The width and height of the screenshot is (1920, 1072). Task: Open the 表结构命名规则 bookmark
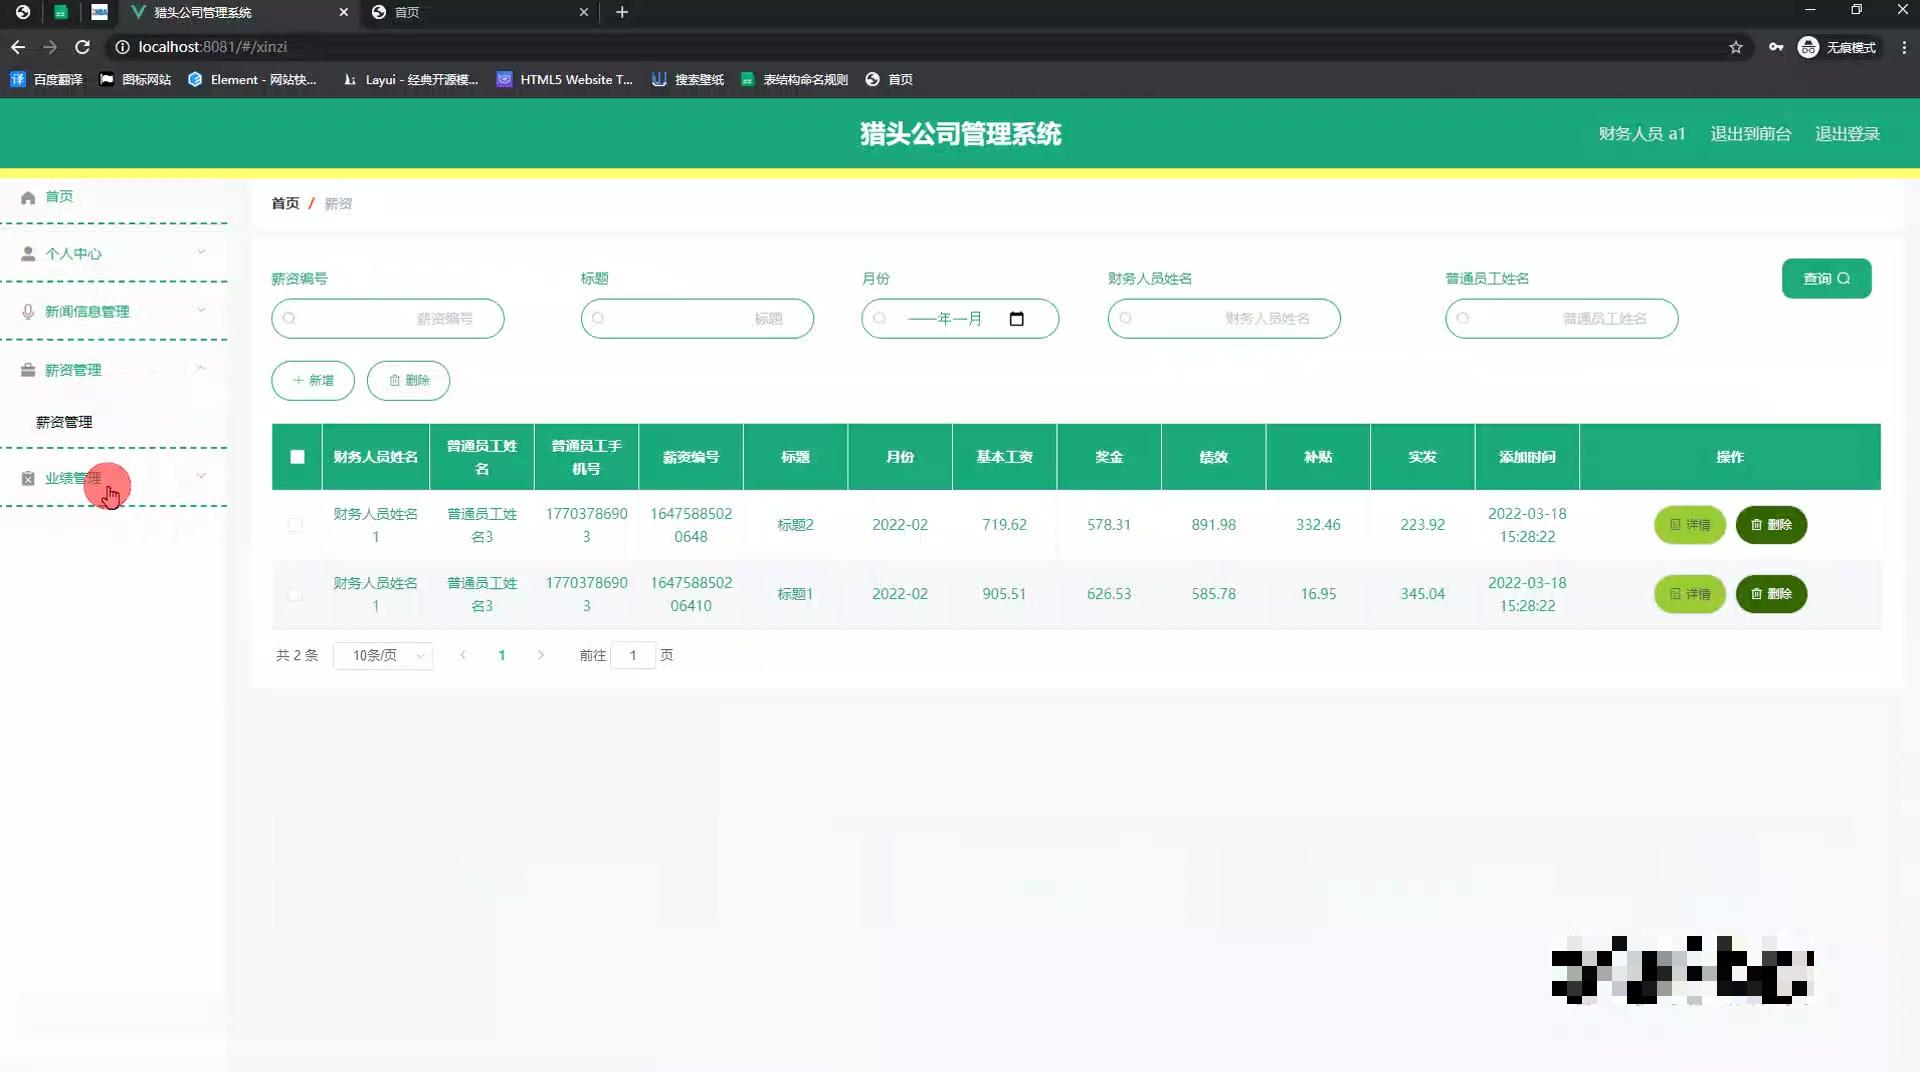794,79
